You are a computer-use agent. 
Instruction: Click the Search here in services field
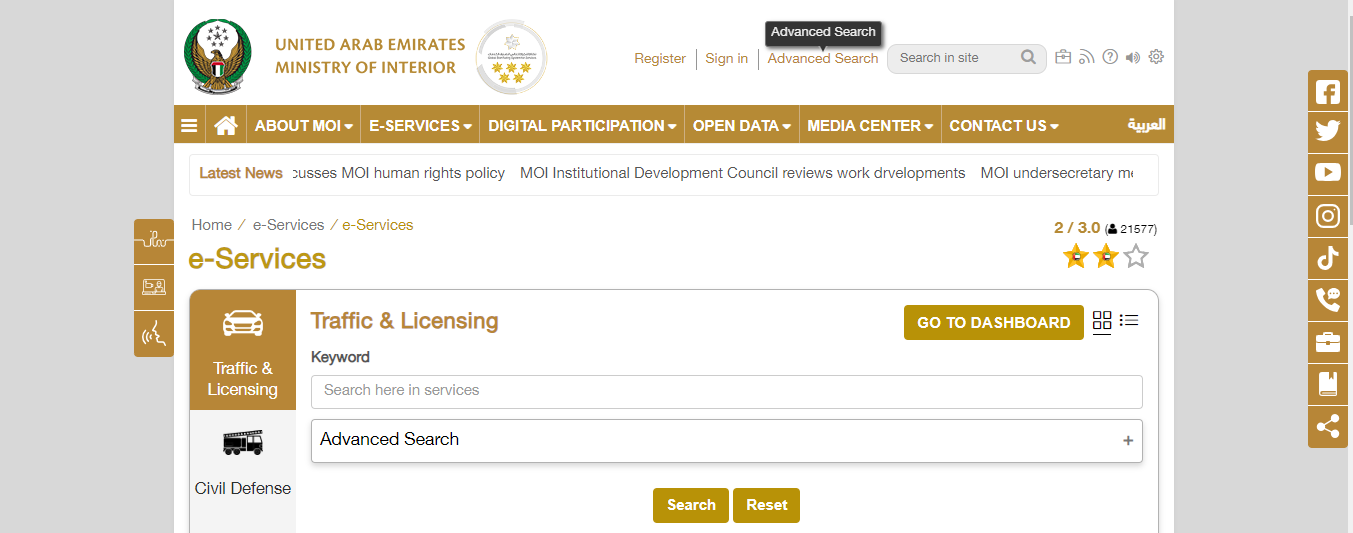pyautogui.click(x=726, y=391)
